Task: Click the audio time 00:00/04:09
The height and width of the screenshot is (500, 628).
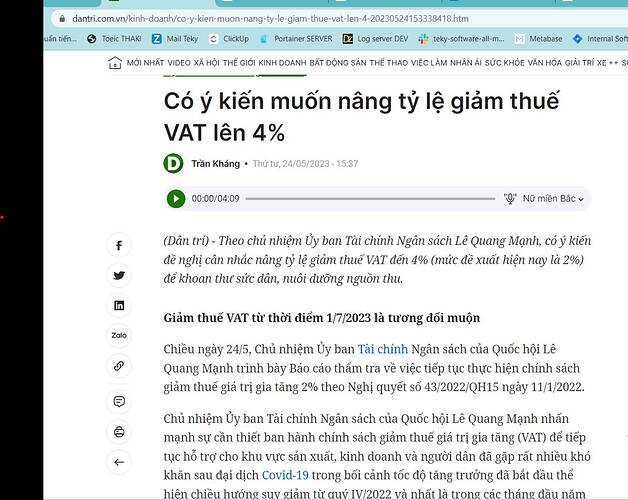Action: [215, 199]
